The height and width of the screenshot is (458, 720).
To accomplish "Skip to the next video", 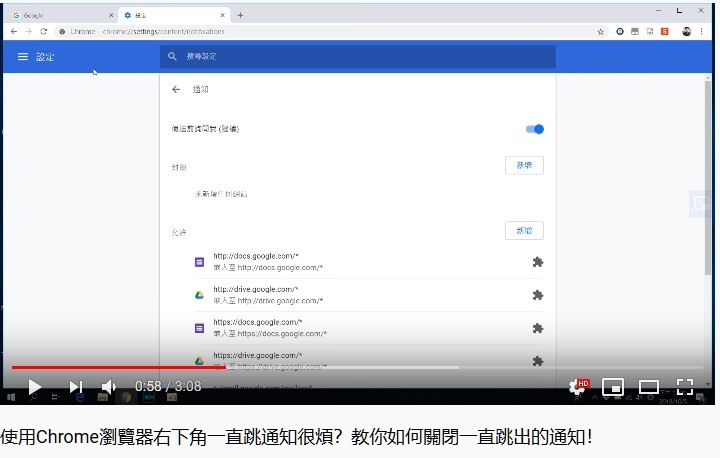I will click(x=76, y=387).
